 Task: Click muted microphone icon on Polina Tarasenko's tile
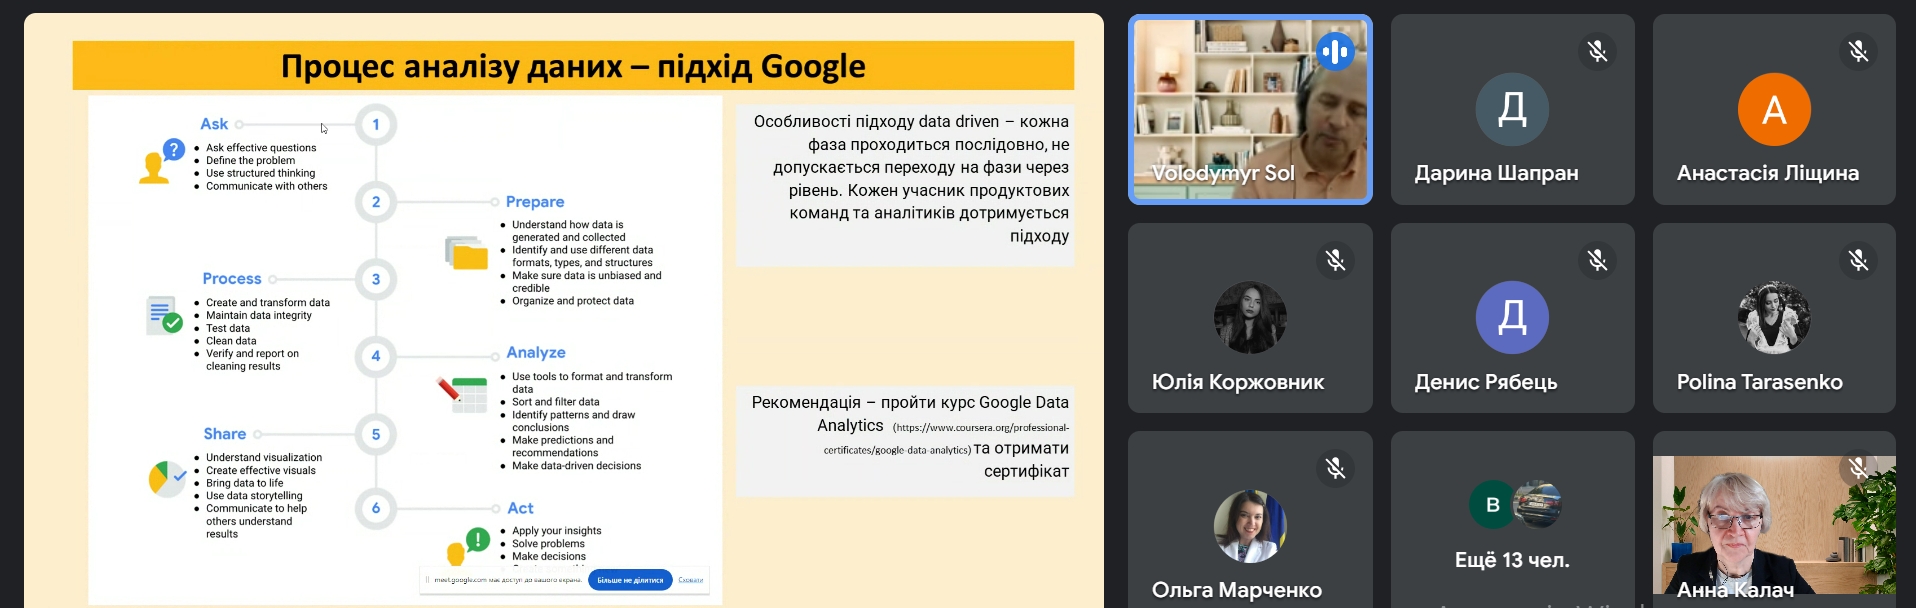pos(1858,260)
